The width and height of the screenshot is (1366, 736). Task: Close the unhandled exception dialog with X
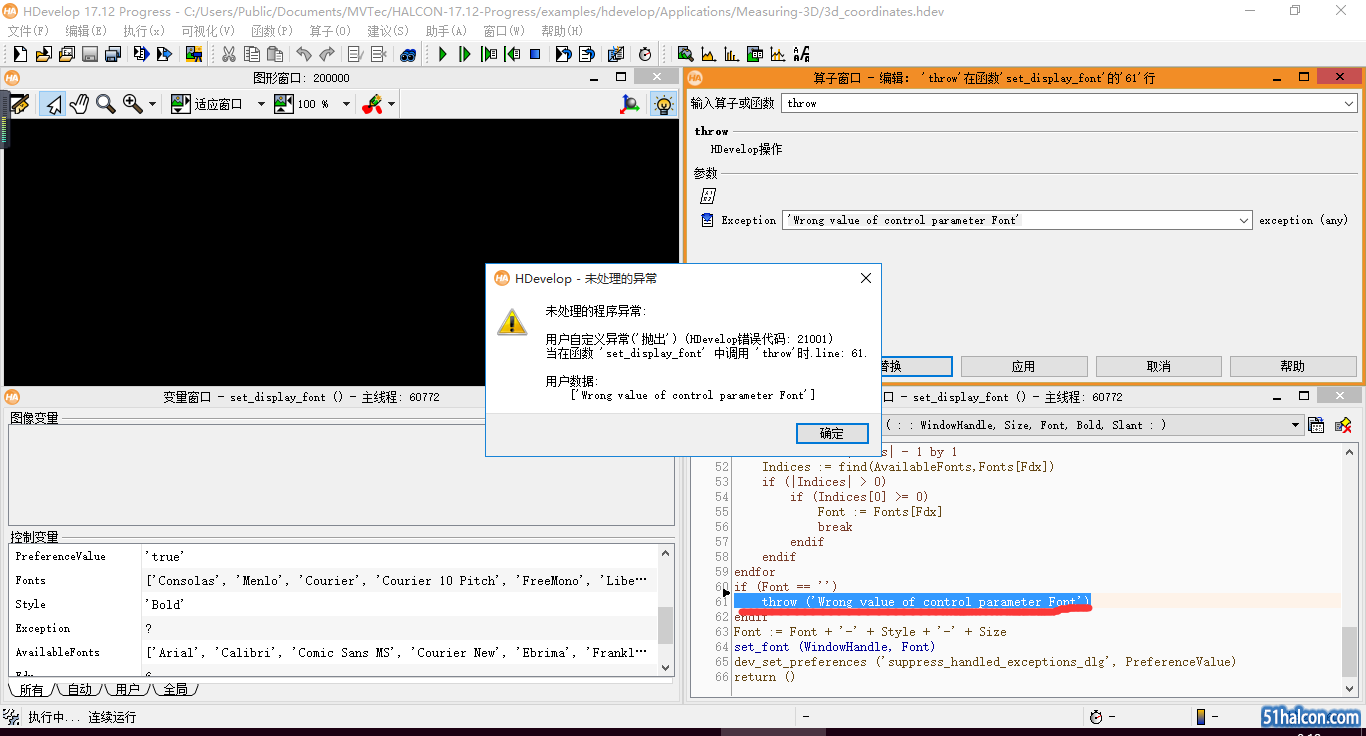(866, 278)
